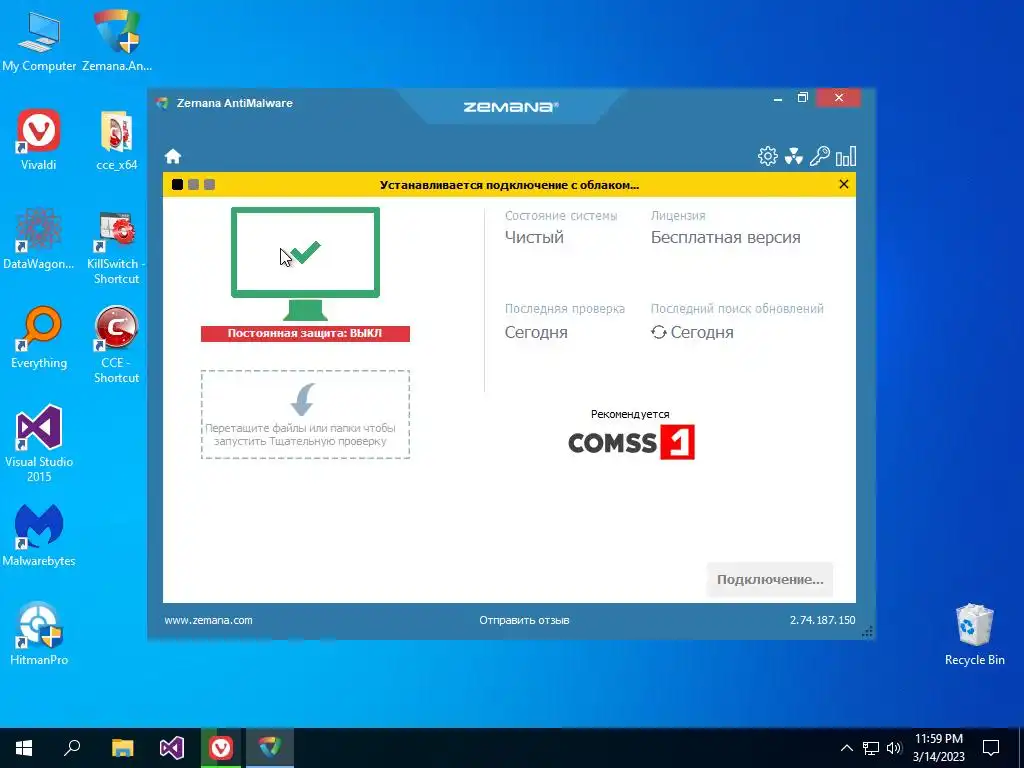Click the drag-and-drop deep scan box
Screen dimensions: 1024x768
pos(305,415)
